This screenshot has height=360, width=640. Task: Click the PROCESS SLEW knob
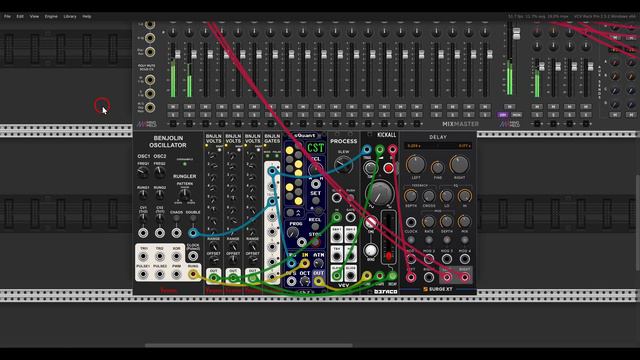[343, 165]
